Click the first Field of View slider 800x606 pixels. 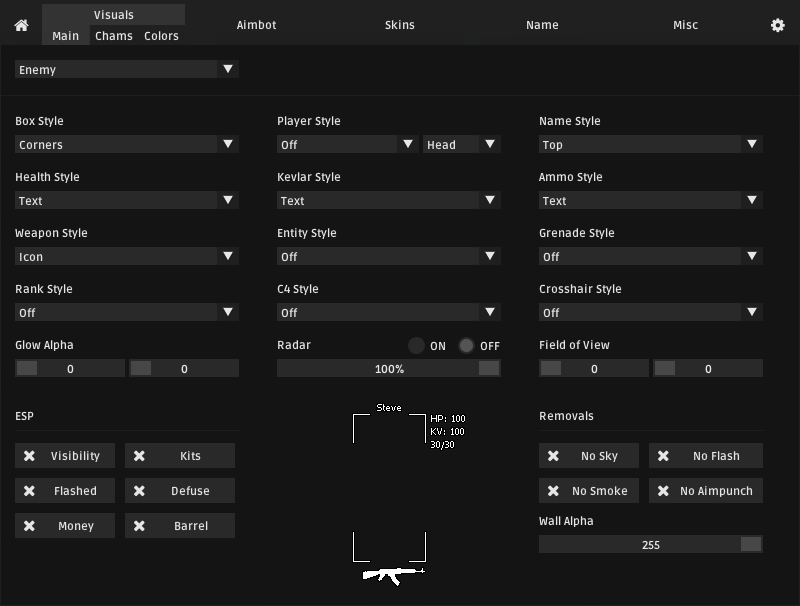[594, 368]
